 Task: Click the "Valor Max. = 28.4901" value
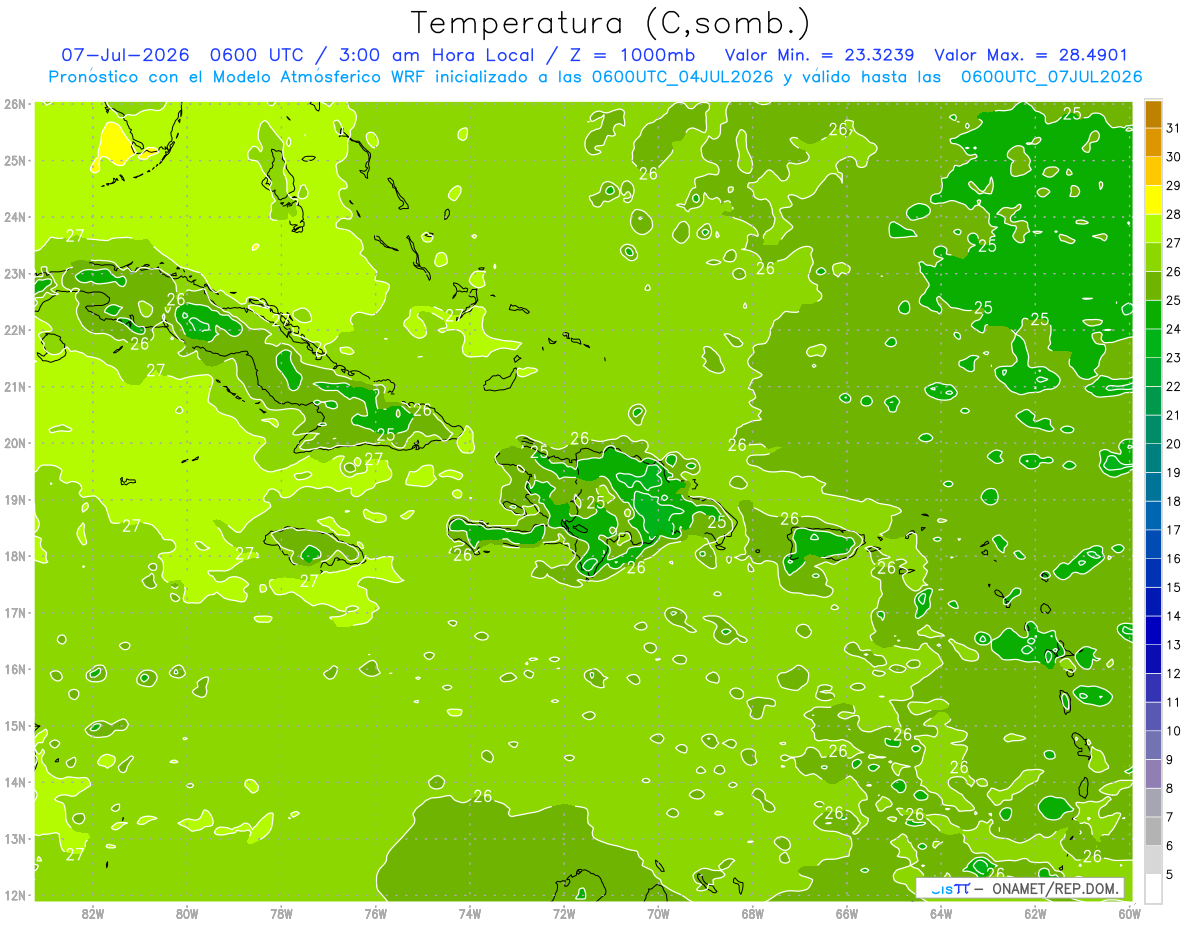click(x=1031, y=55)
